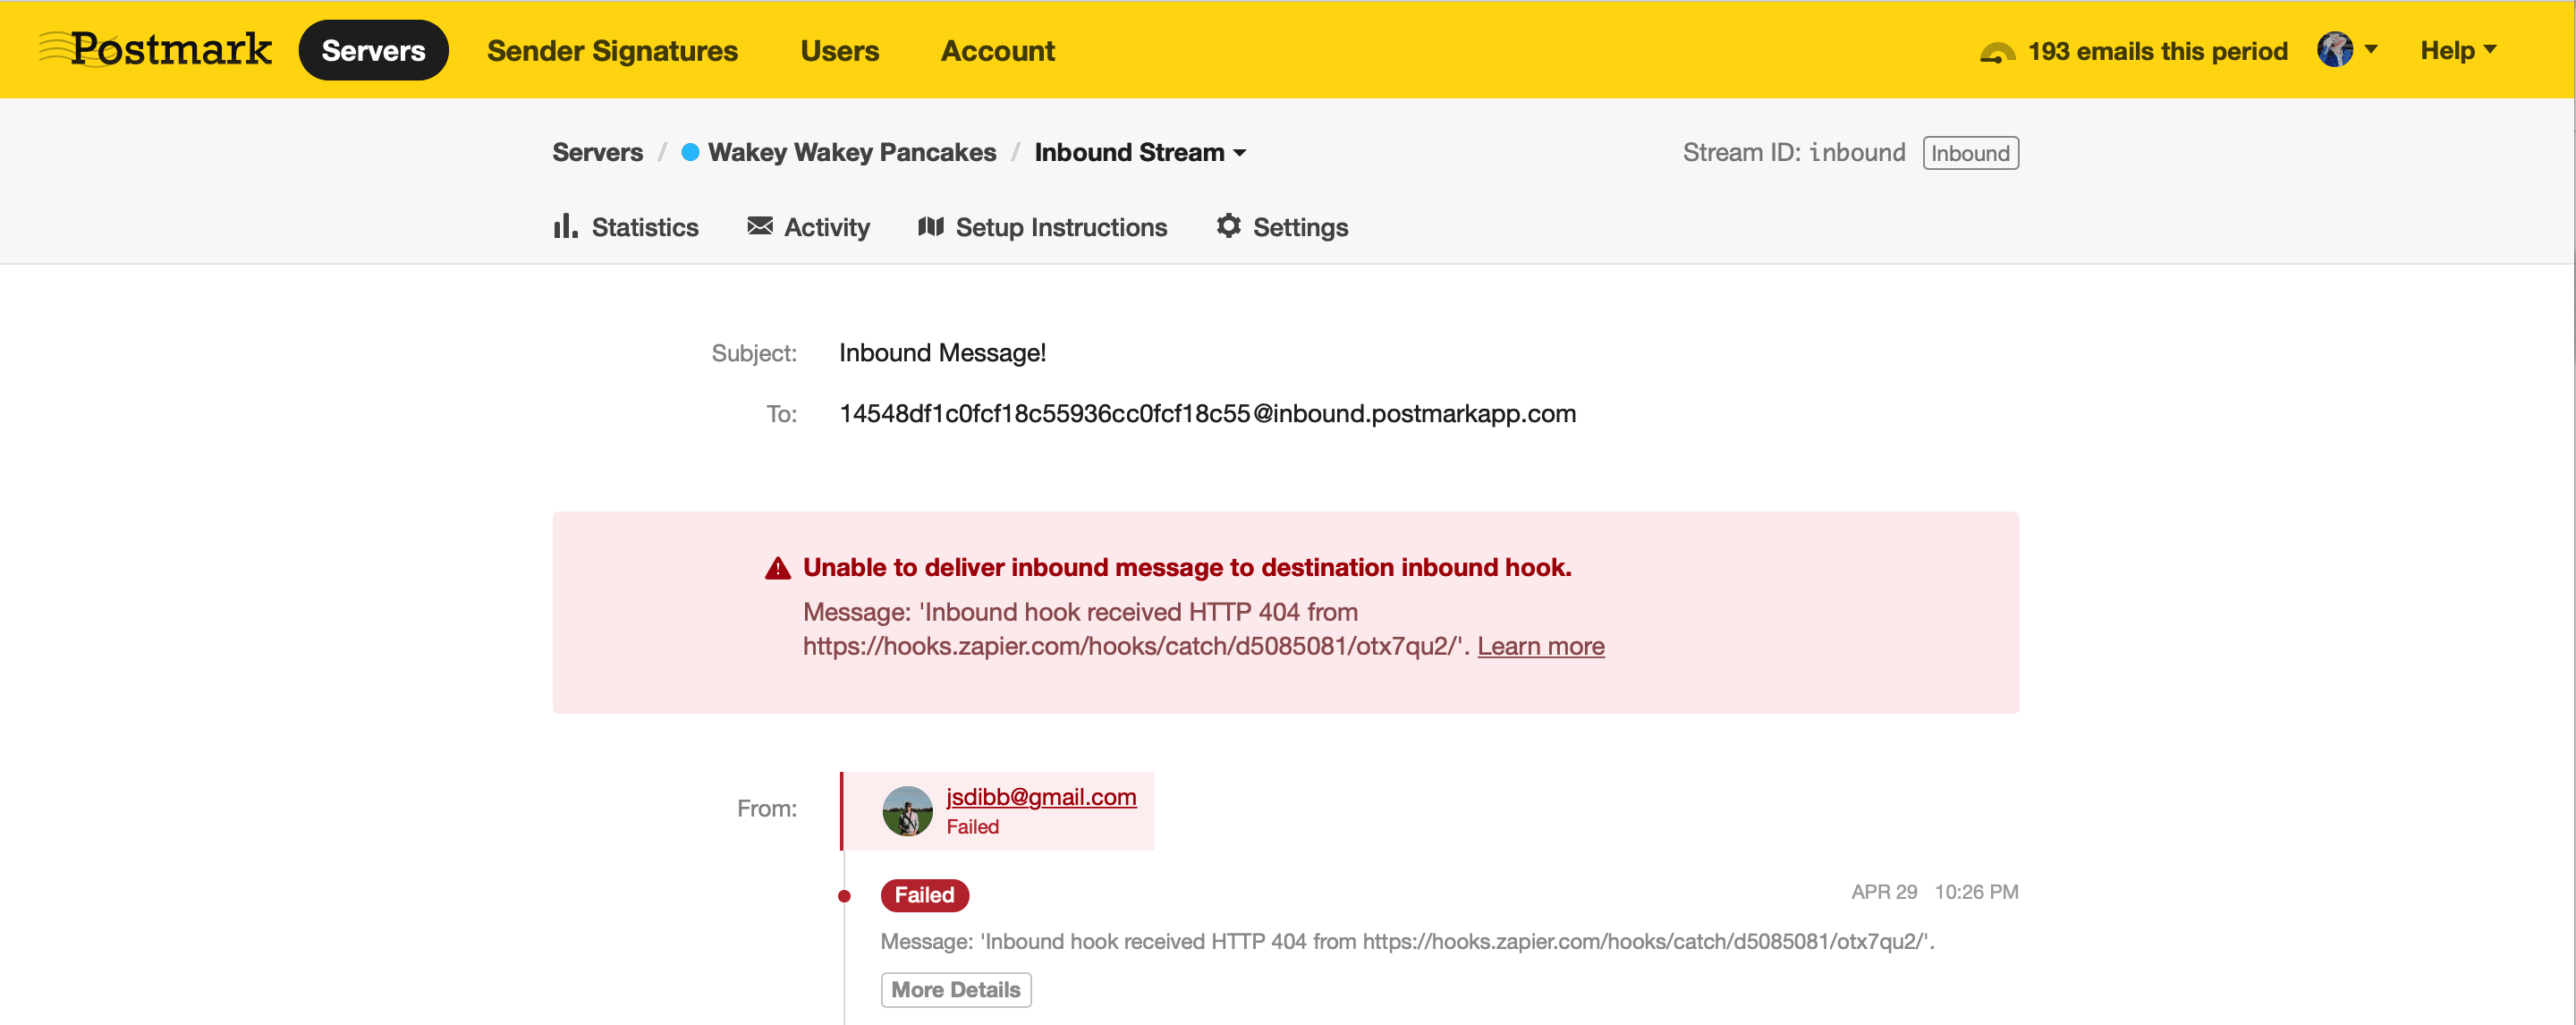Open the Account page

point(997,50)
